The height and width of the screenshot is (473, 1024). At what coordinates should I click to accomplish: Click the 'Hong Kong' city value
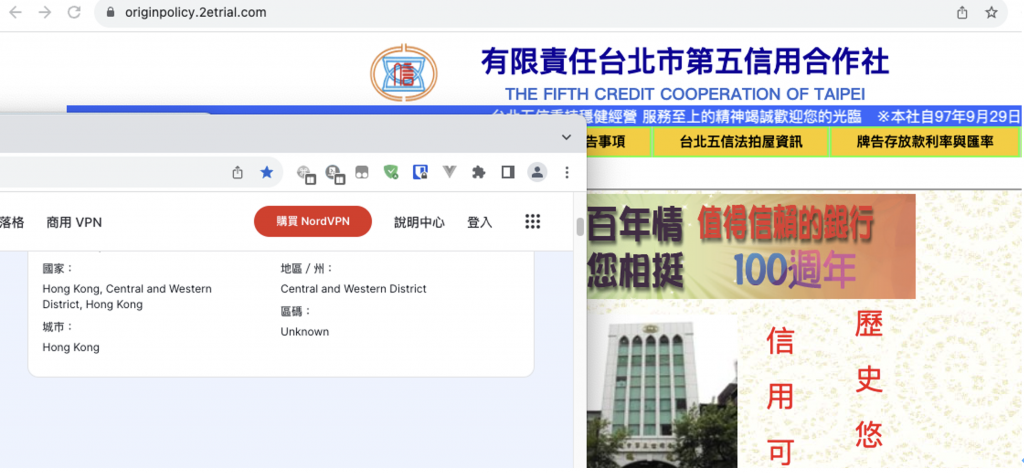[x=71, y=348]
